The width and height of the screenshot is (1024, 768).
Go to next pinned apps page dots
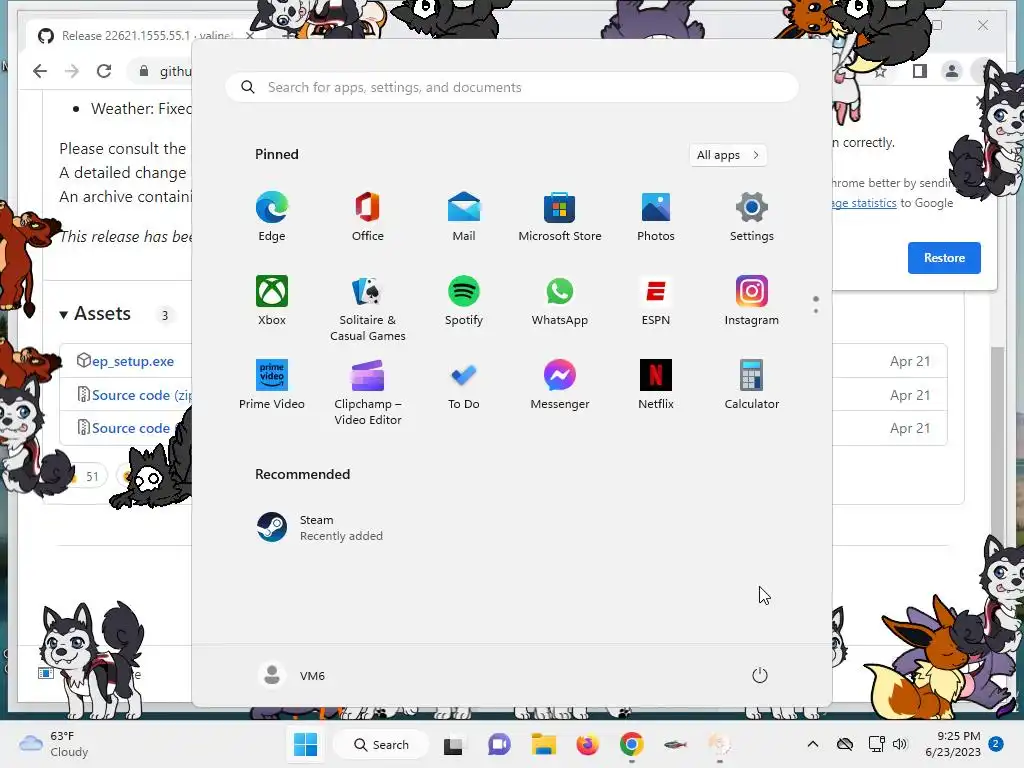pyautogui.click(x=816, y=304)
